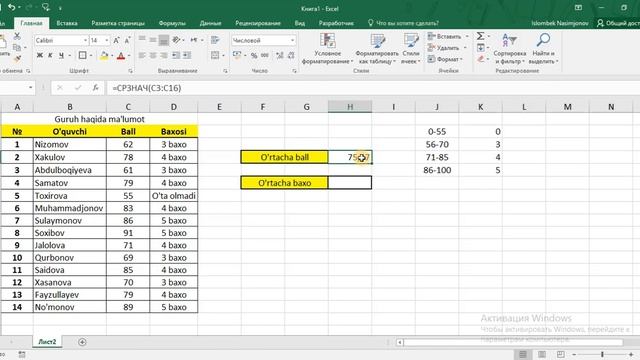Screen dimensions: 640x360
Task: Click the formula bar text =СРЗНАЧ(C3:C16)
Action: tap(147, 88)
